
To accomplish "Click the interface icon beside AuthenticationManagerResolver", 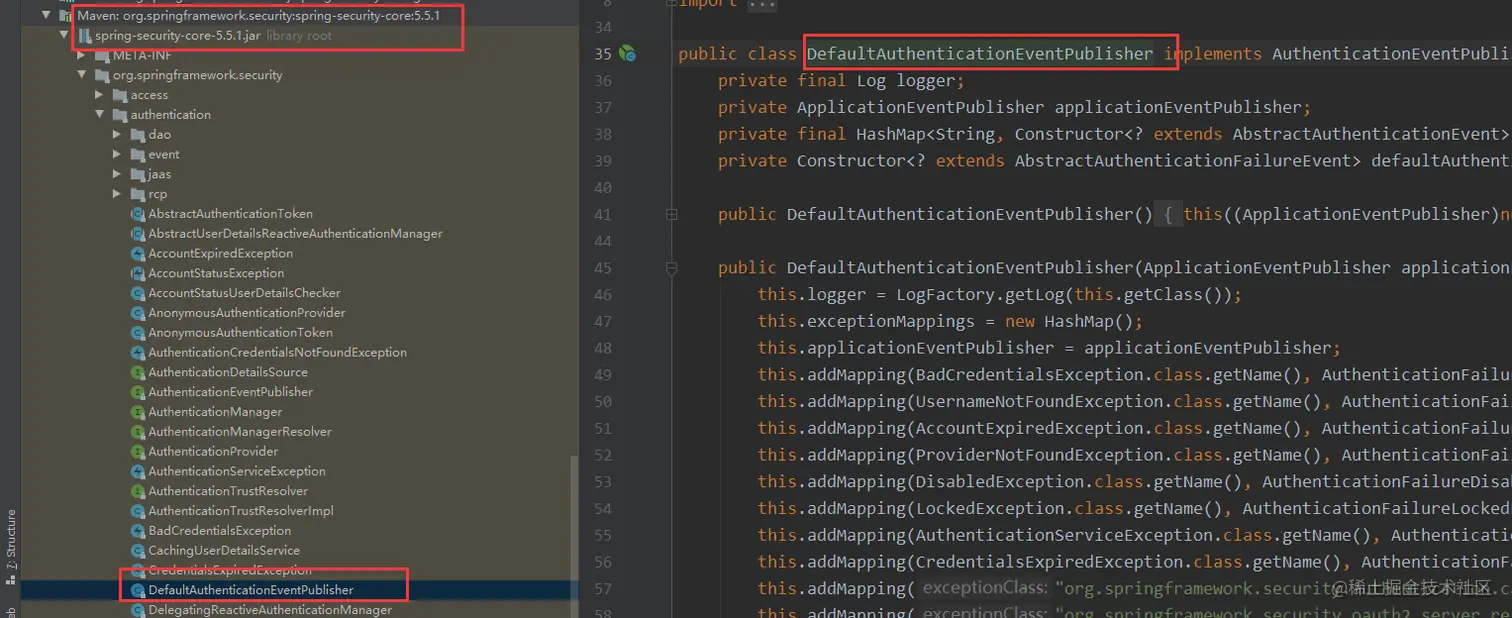I will 139,432.
